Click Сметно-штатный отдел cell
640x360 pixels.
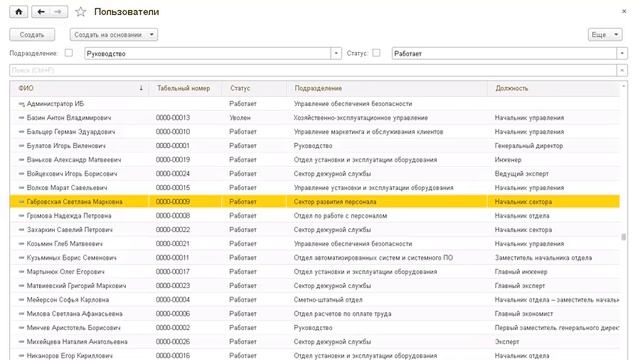click(x=328, y=300)
